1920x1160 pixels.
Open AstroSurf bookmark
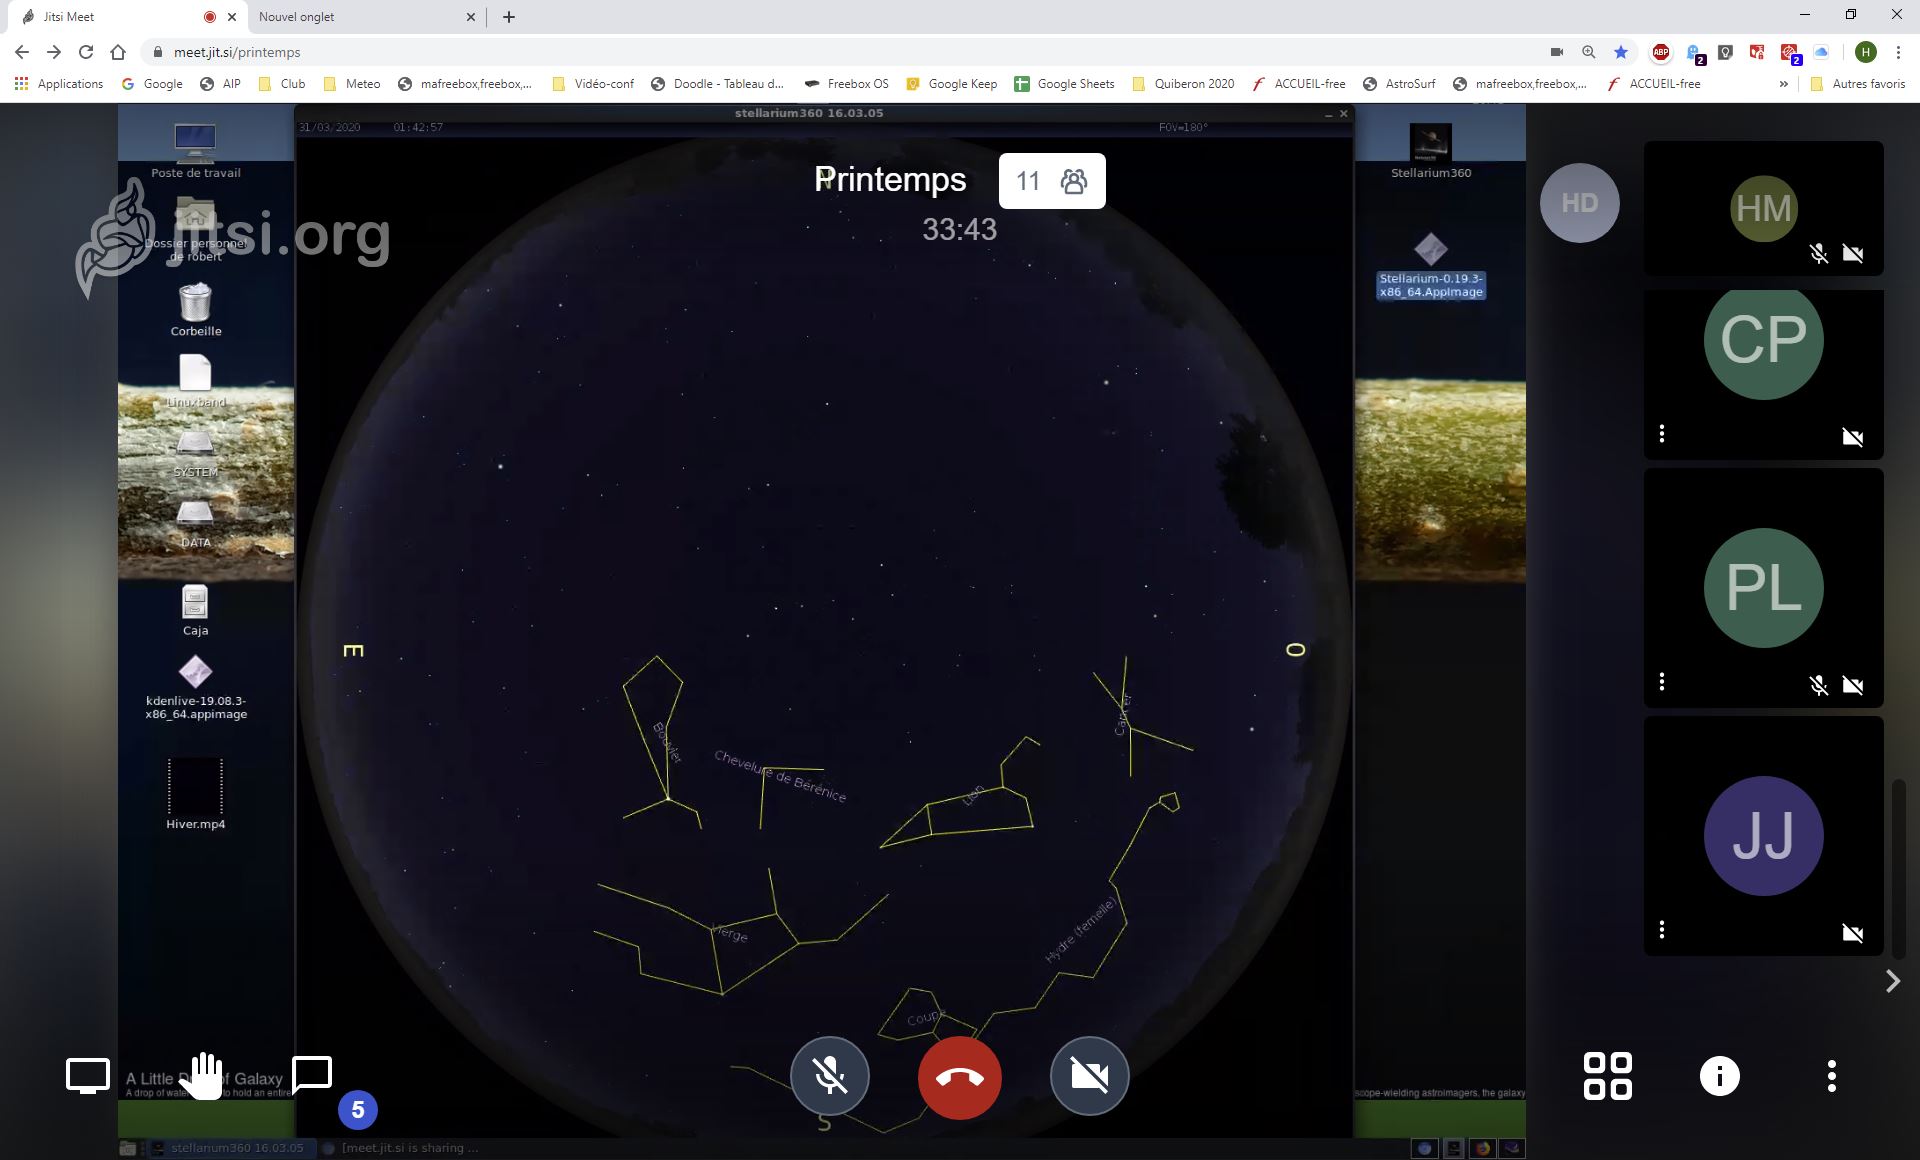click(1399, 84)
